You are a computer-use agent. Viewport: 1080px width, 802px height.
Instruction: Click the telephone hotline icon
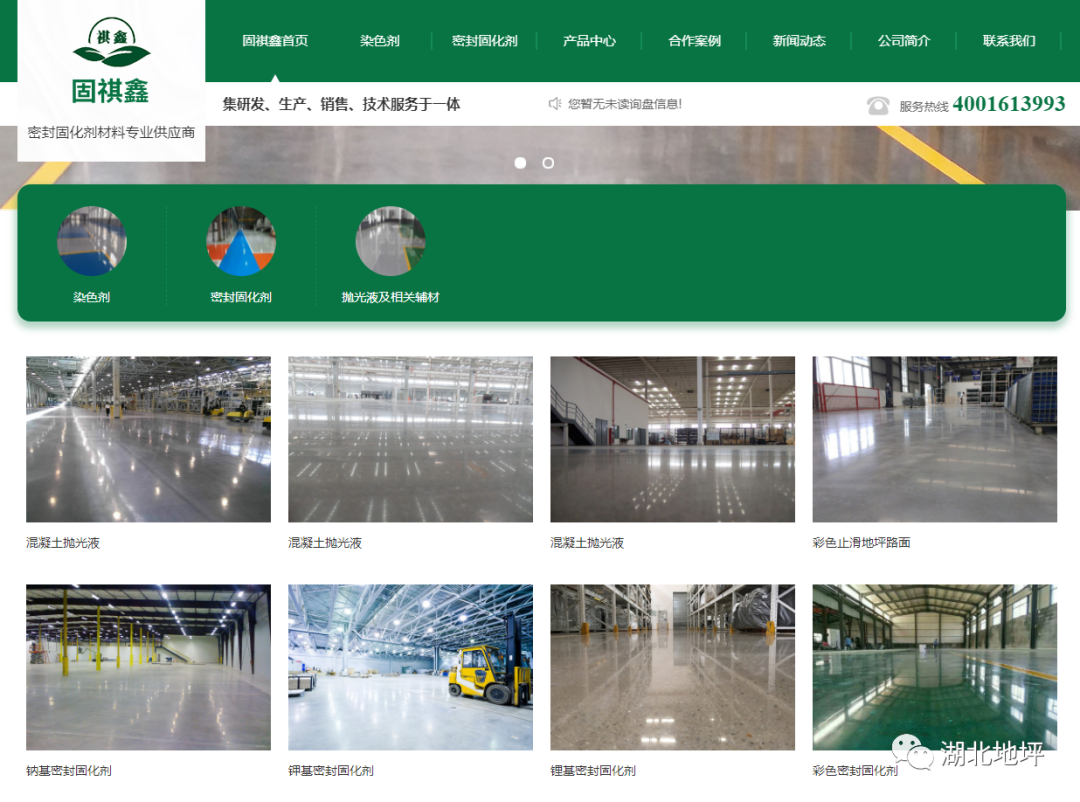tap(878, 105)
